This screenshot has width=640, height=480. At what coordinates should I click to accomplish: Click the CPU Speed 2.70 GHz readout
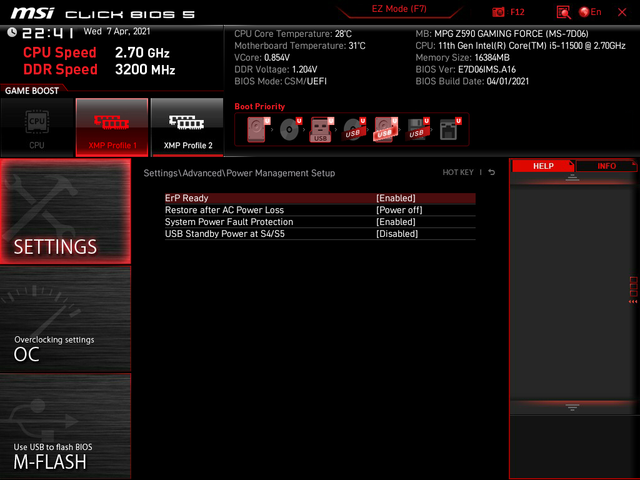(x=96, y=53)
